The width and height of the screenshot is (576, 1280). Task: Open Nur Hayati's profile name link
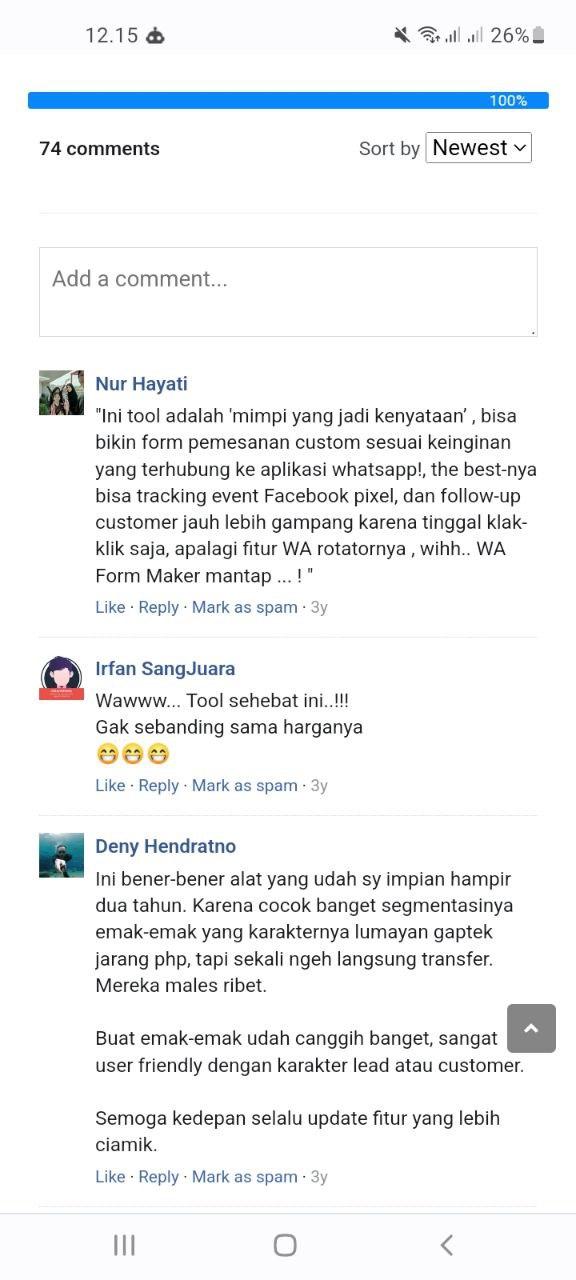pyautogui.click(x=141, y=384)
